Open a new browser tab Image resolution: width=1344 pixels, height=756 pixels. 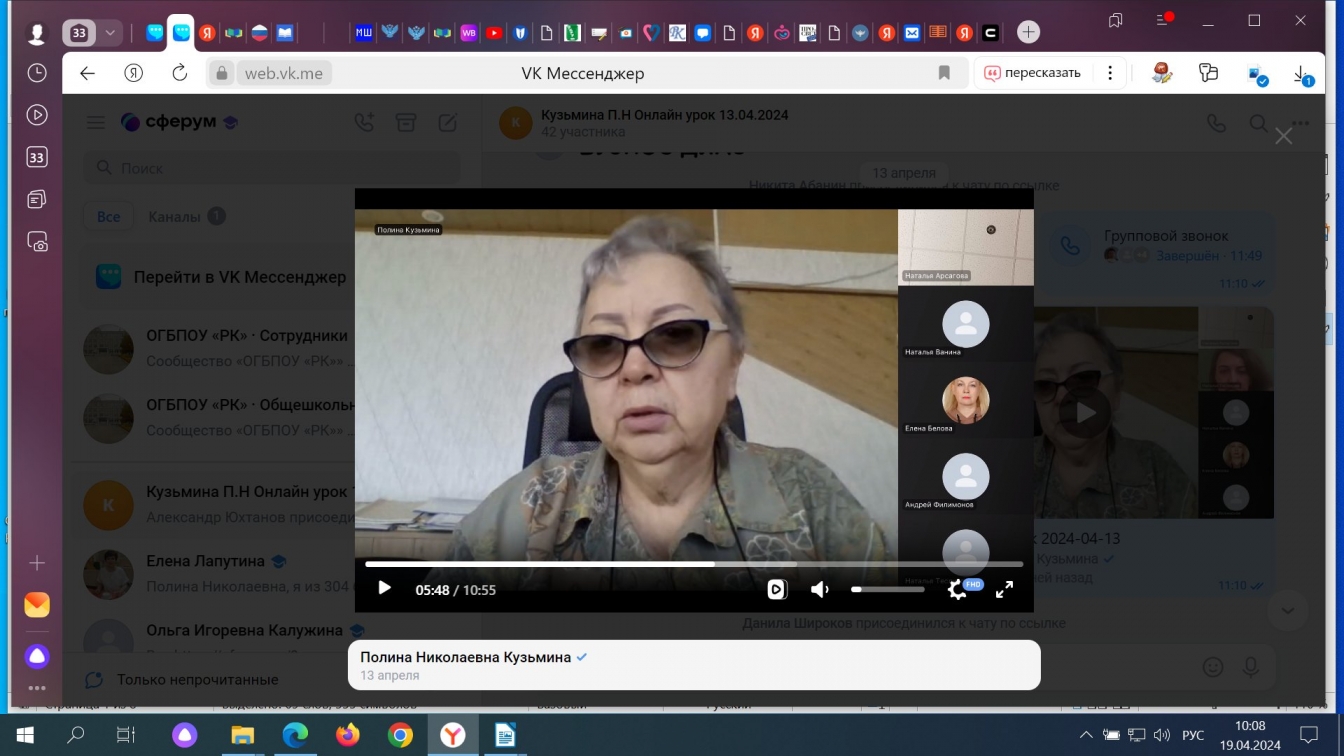click(x=1028, y=33)
